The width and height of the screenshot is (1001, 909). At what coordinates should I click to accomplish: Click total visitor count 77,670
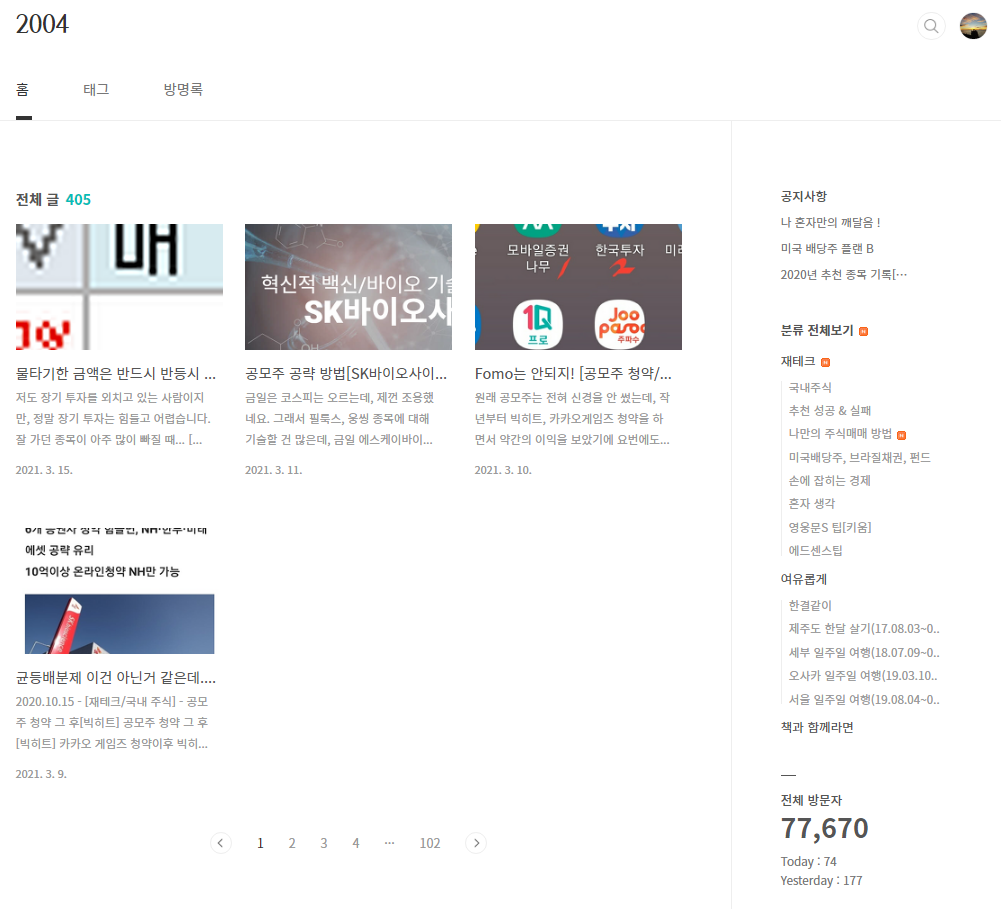[824, 829]
